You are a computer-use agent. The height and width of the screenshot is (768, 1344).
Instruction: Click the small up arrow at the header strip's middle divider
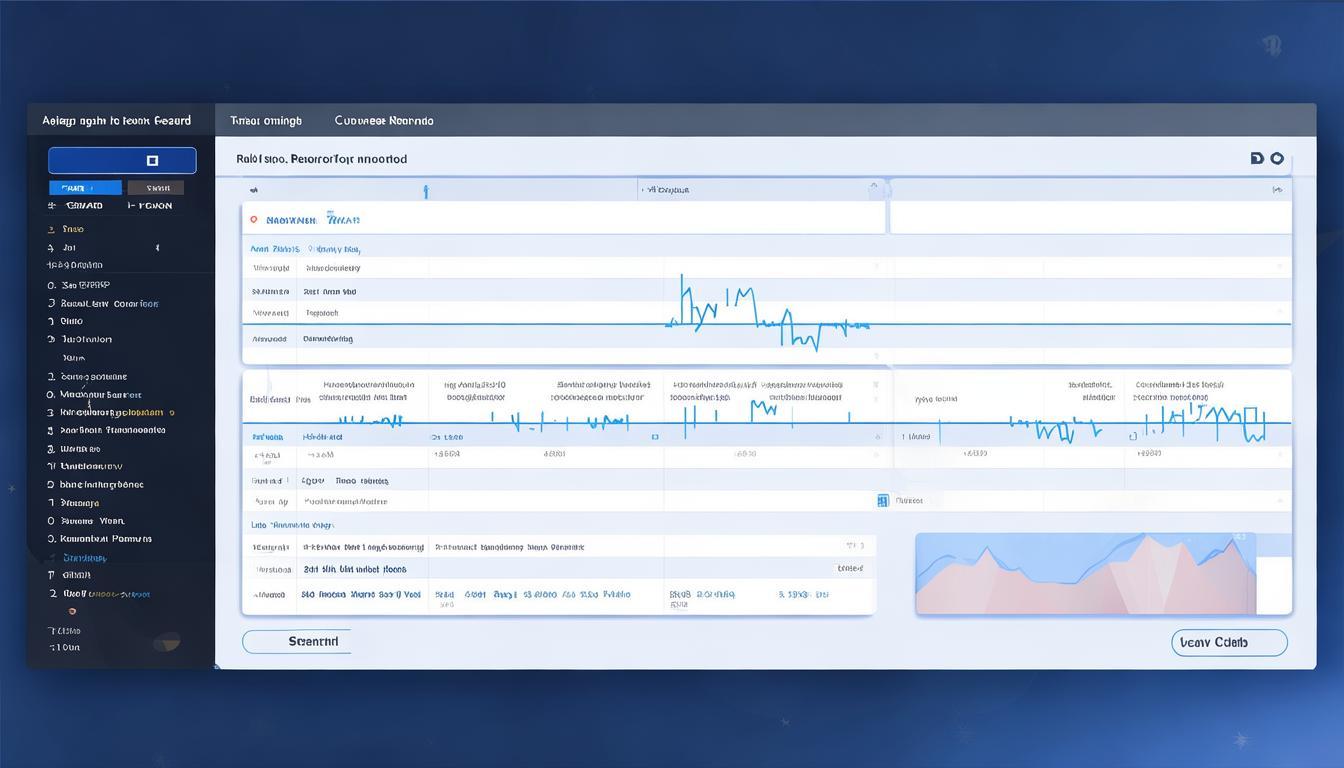pyautogui.click(x=873, y=185)
